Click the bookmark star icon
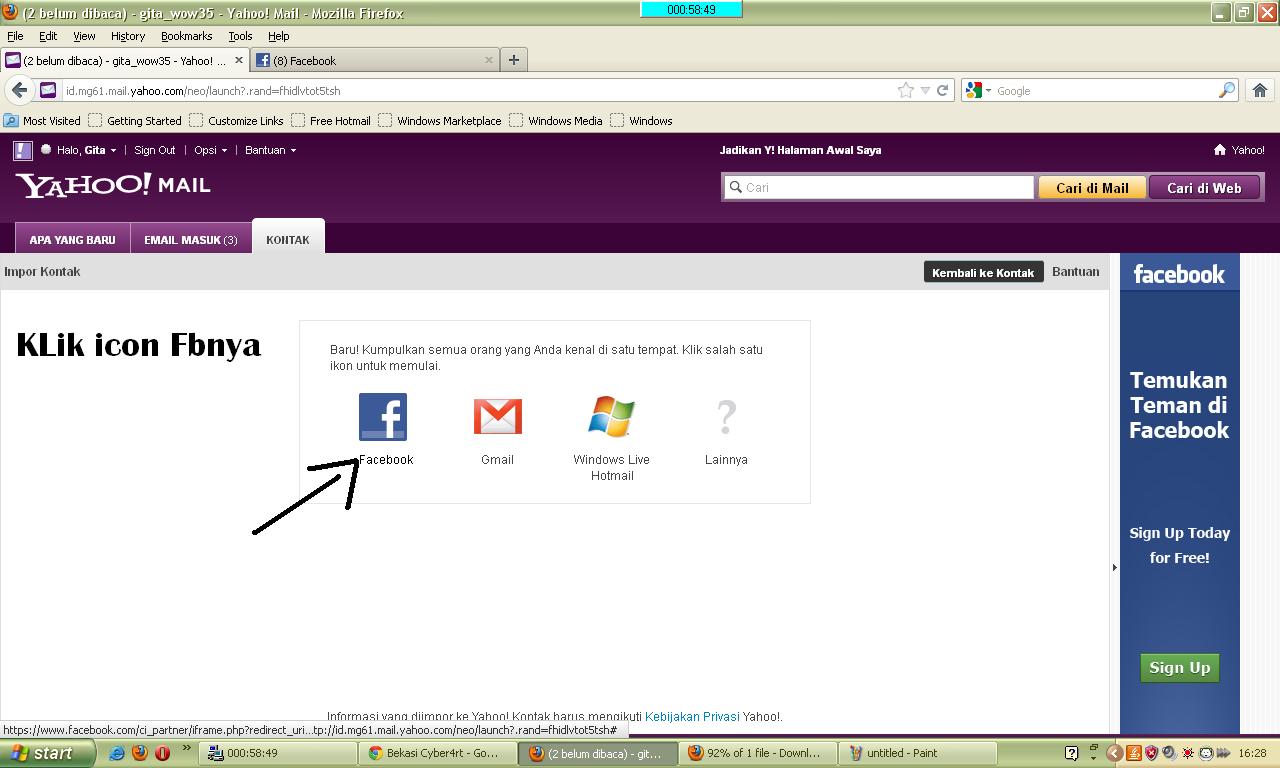This screenshot has width=1280, height=768. pyautogui.click(x=906, y=90)
